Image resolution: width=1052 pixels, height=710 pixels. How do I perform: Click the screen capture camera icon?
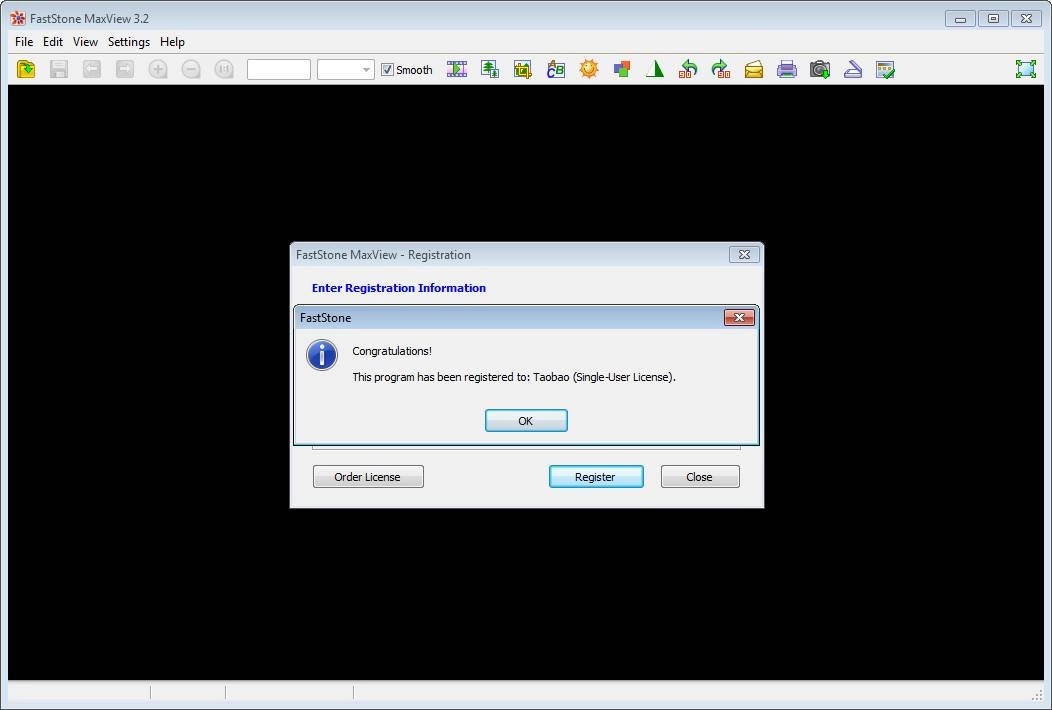[819, 69]
